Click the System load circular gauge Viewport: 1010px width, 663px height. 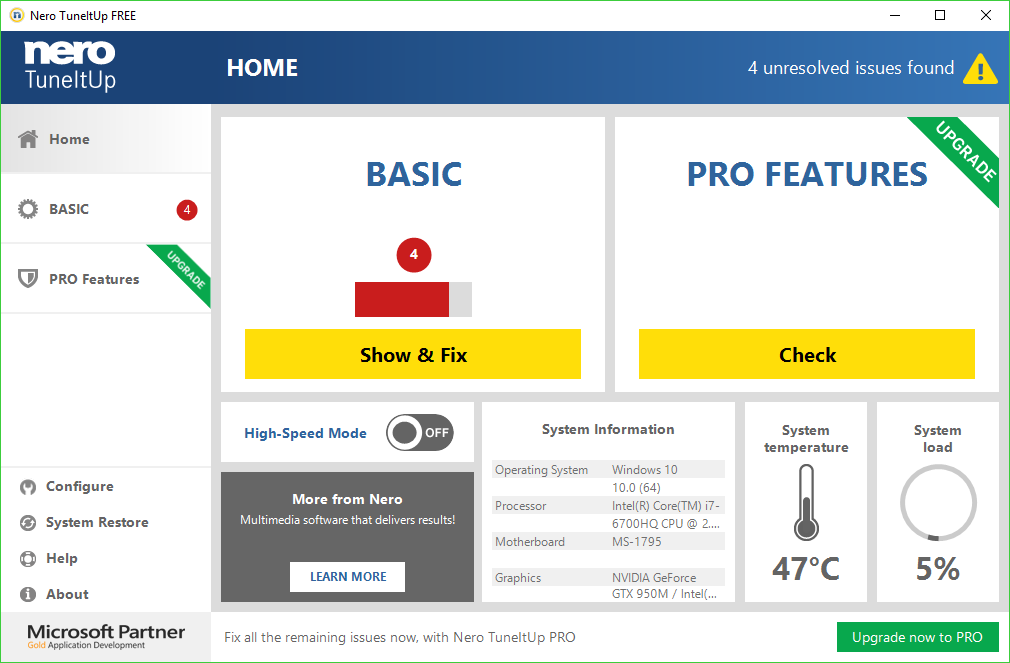(938, 503)
